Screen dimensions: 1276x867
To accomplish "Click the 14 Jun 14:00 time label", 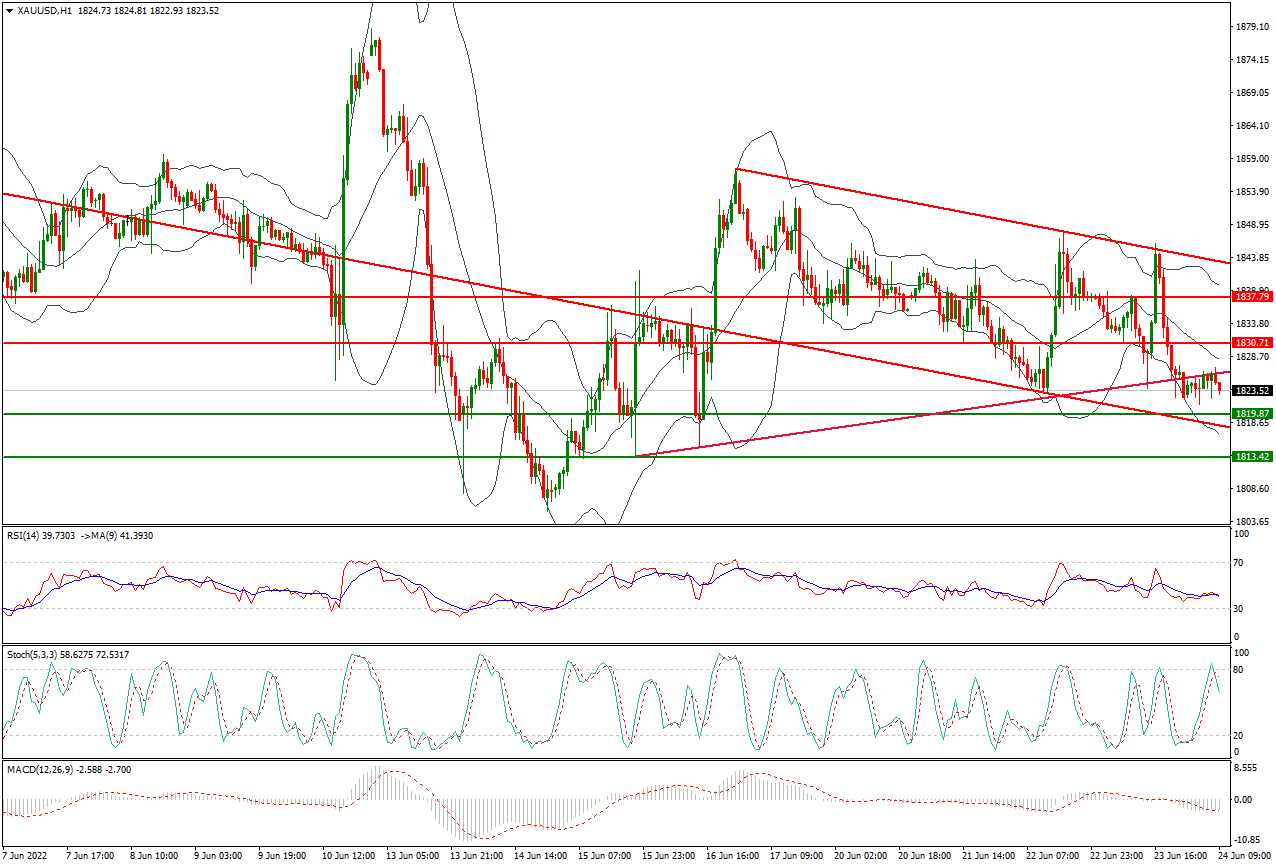I will point(540,857).
